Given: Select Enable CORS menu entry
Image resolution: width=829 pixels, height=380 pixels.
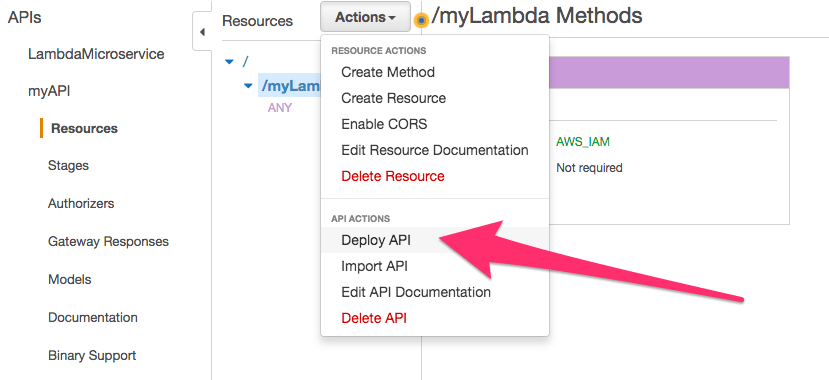Looking at the screenshot, I should click(384, 124).
